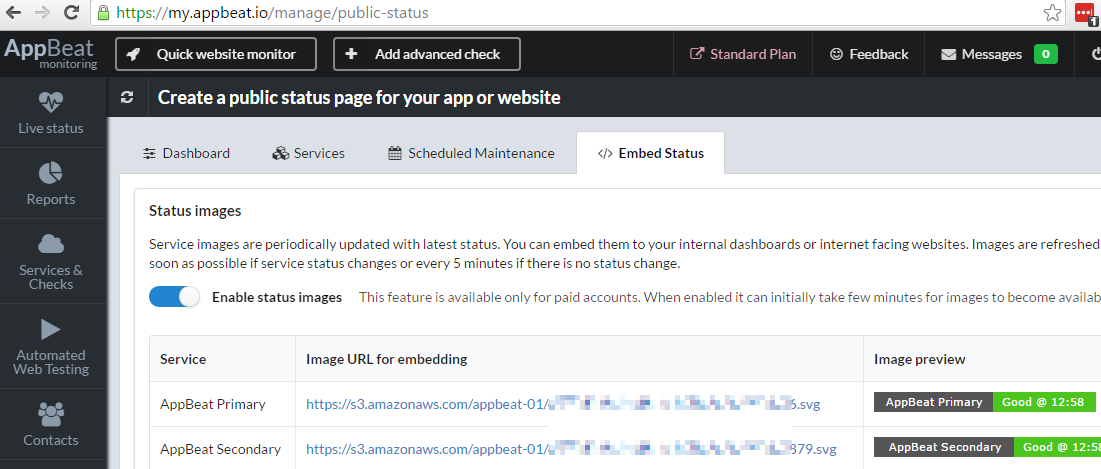Image resolution: width=1101 pixels, height=469 pixels.
Task: Click the power icon in the top bar
Action: pyautogui.click(x=1096, y=54)
